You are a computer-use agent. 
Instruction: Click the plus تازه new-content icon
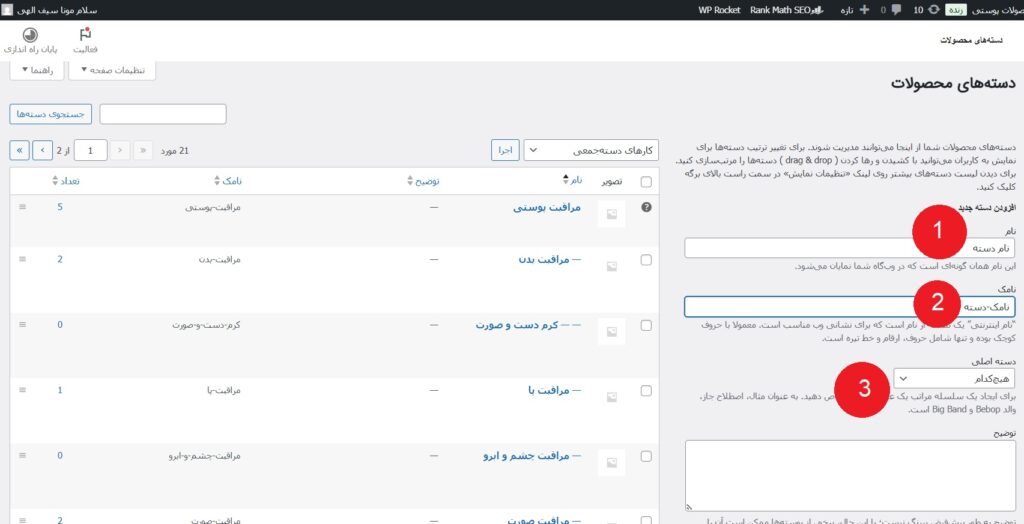865,10
